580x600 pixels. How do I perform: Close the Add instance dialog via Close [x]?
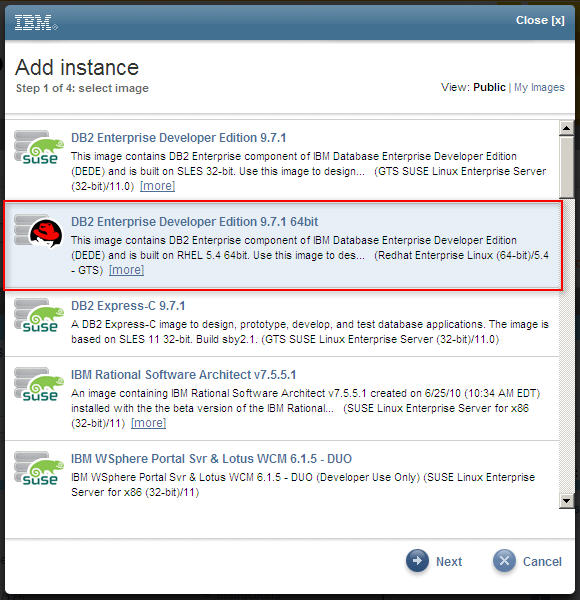coord(540,20)
